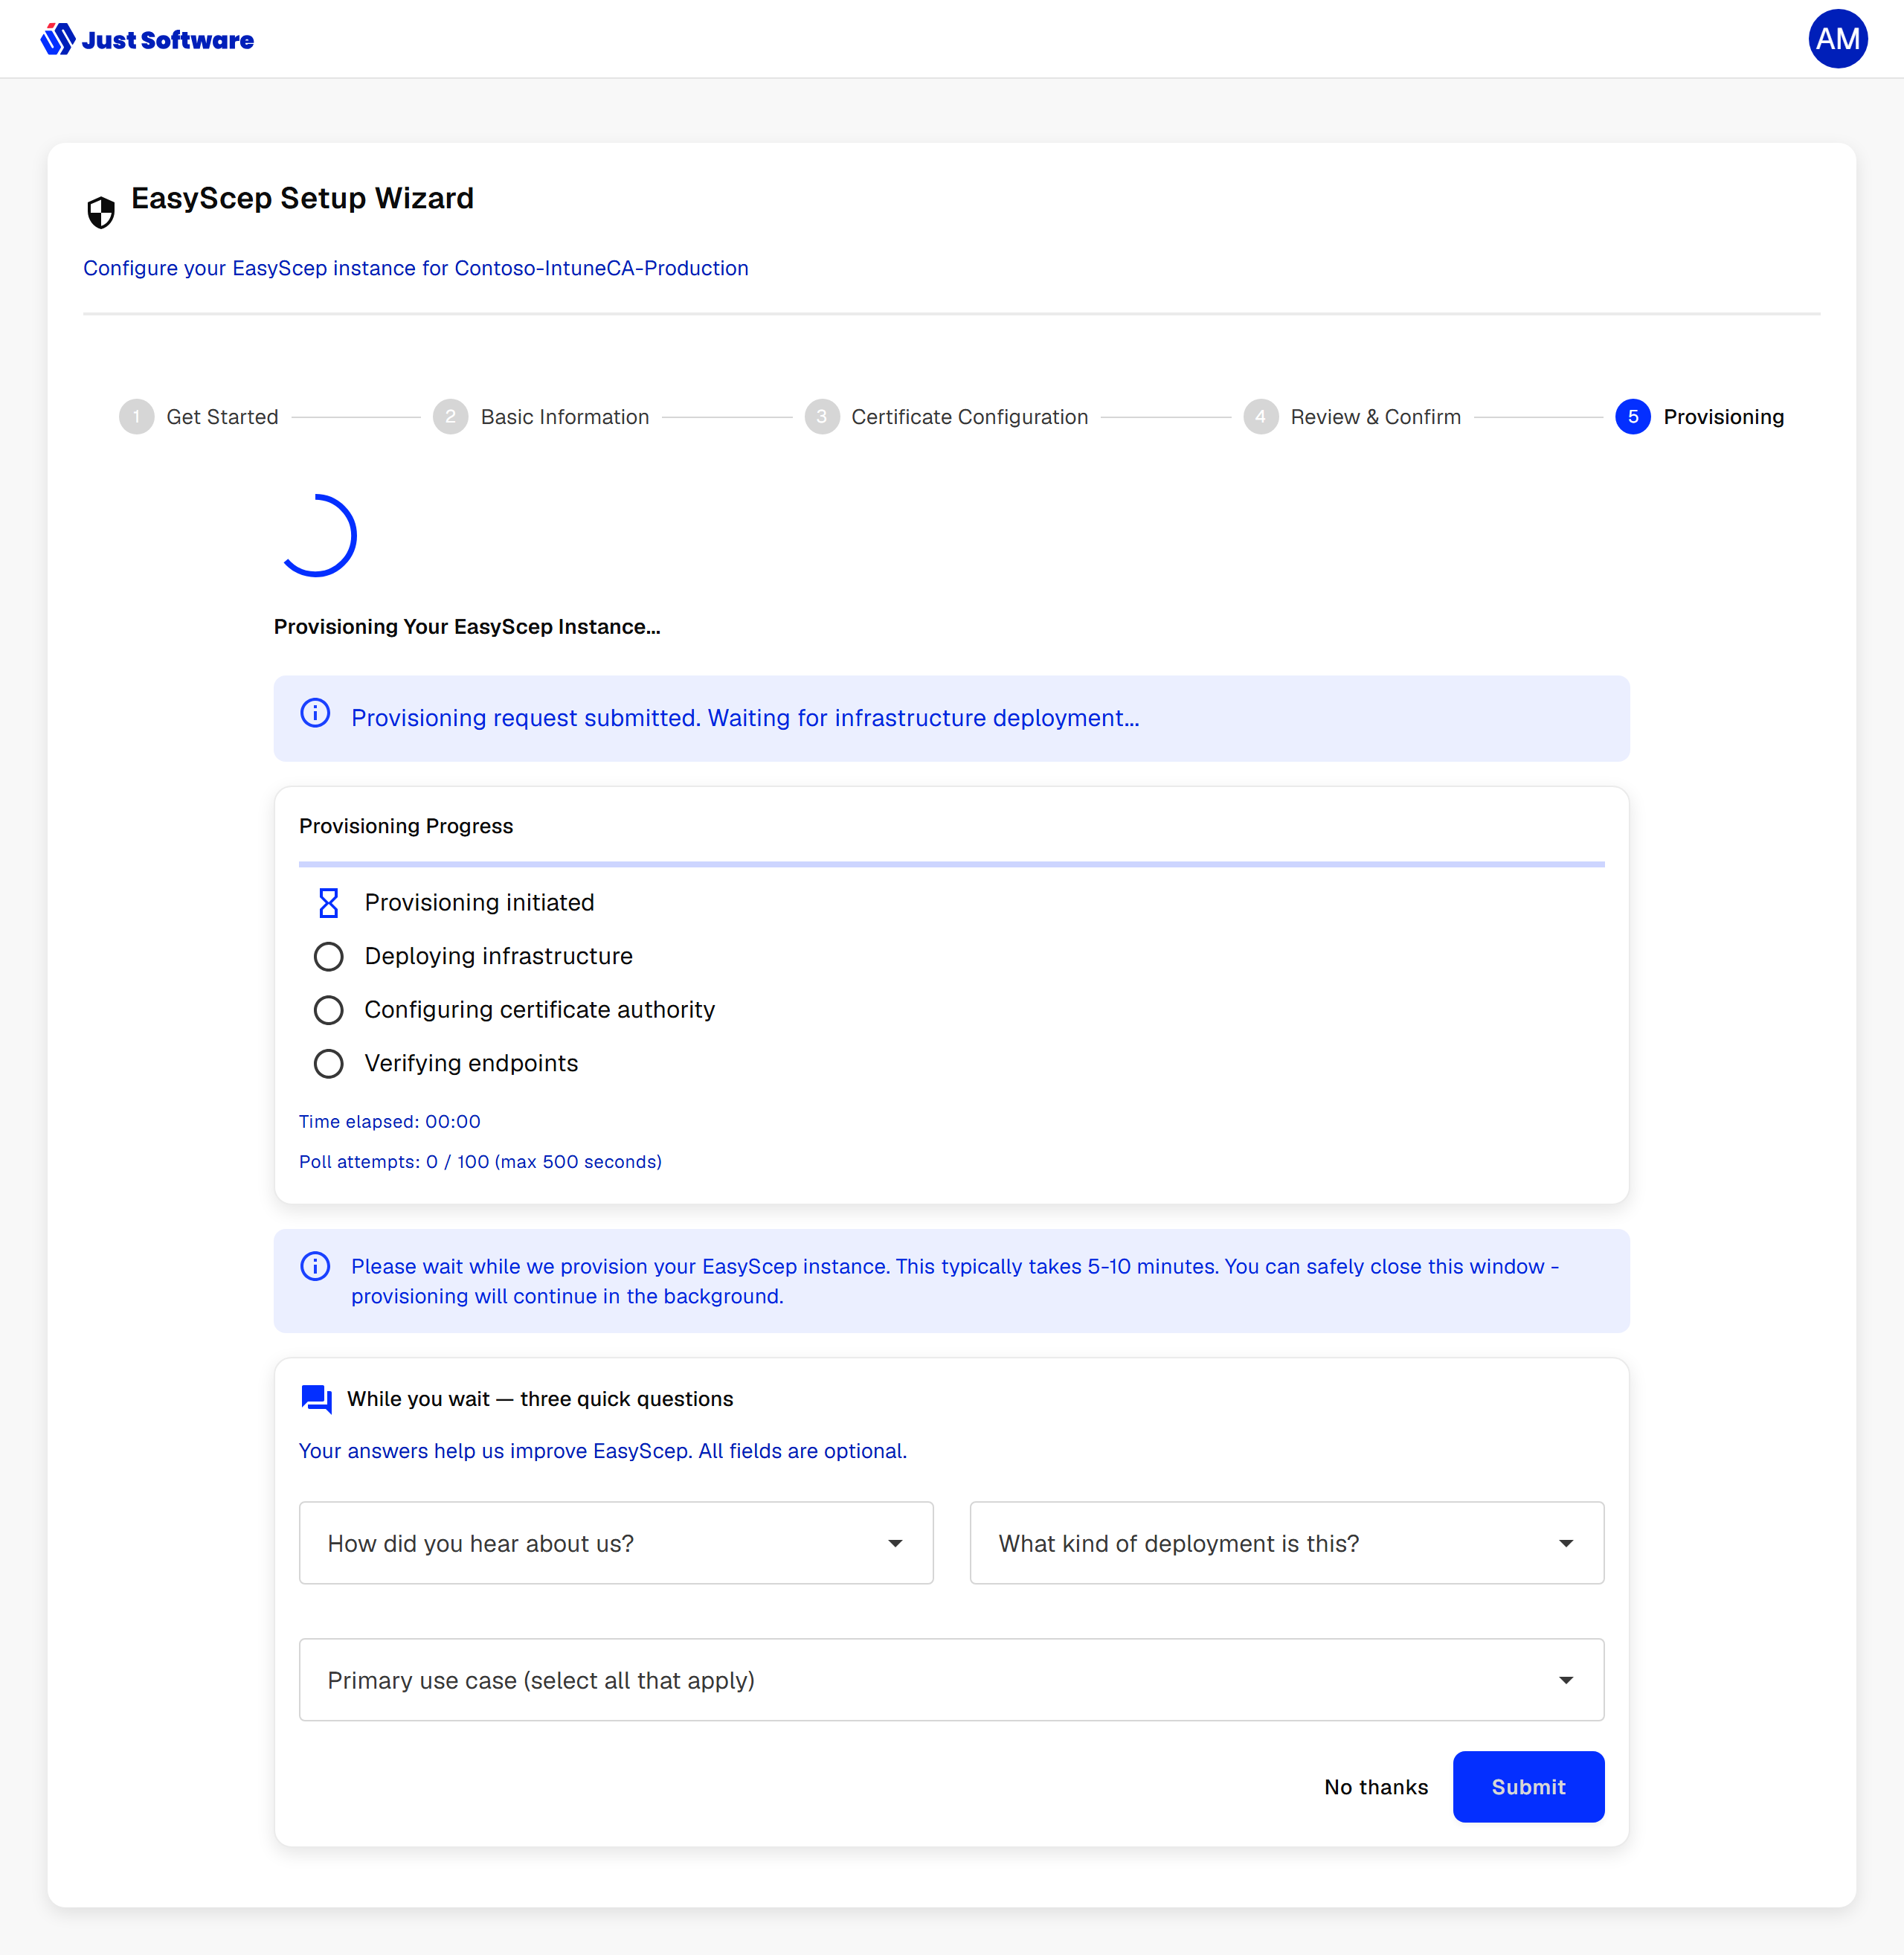Click the circle icon for Verifying endpoints
The width and height of the screenshot is (1904, 1955).
(x=328, y=1063)
